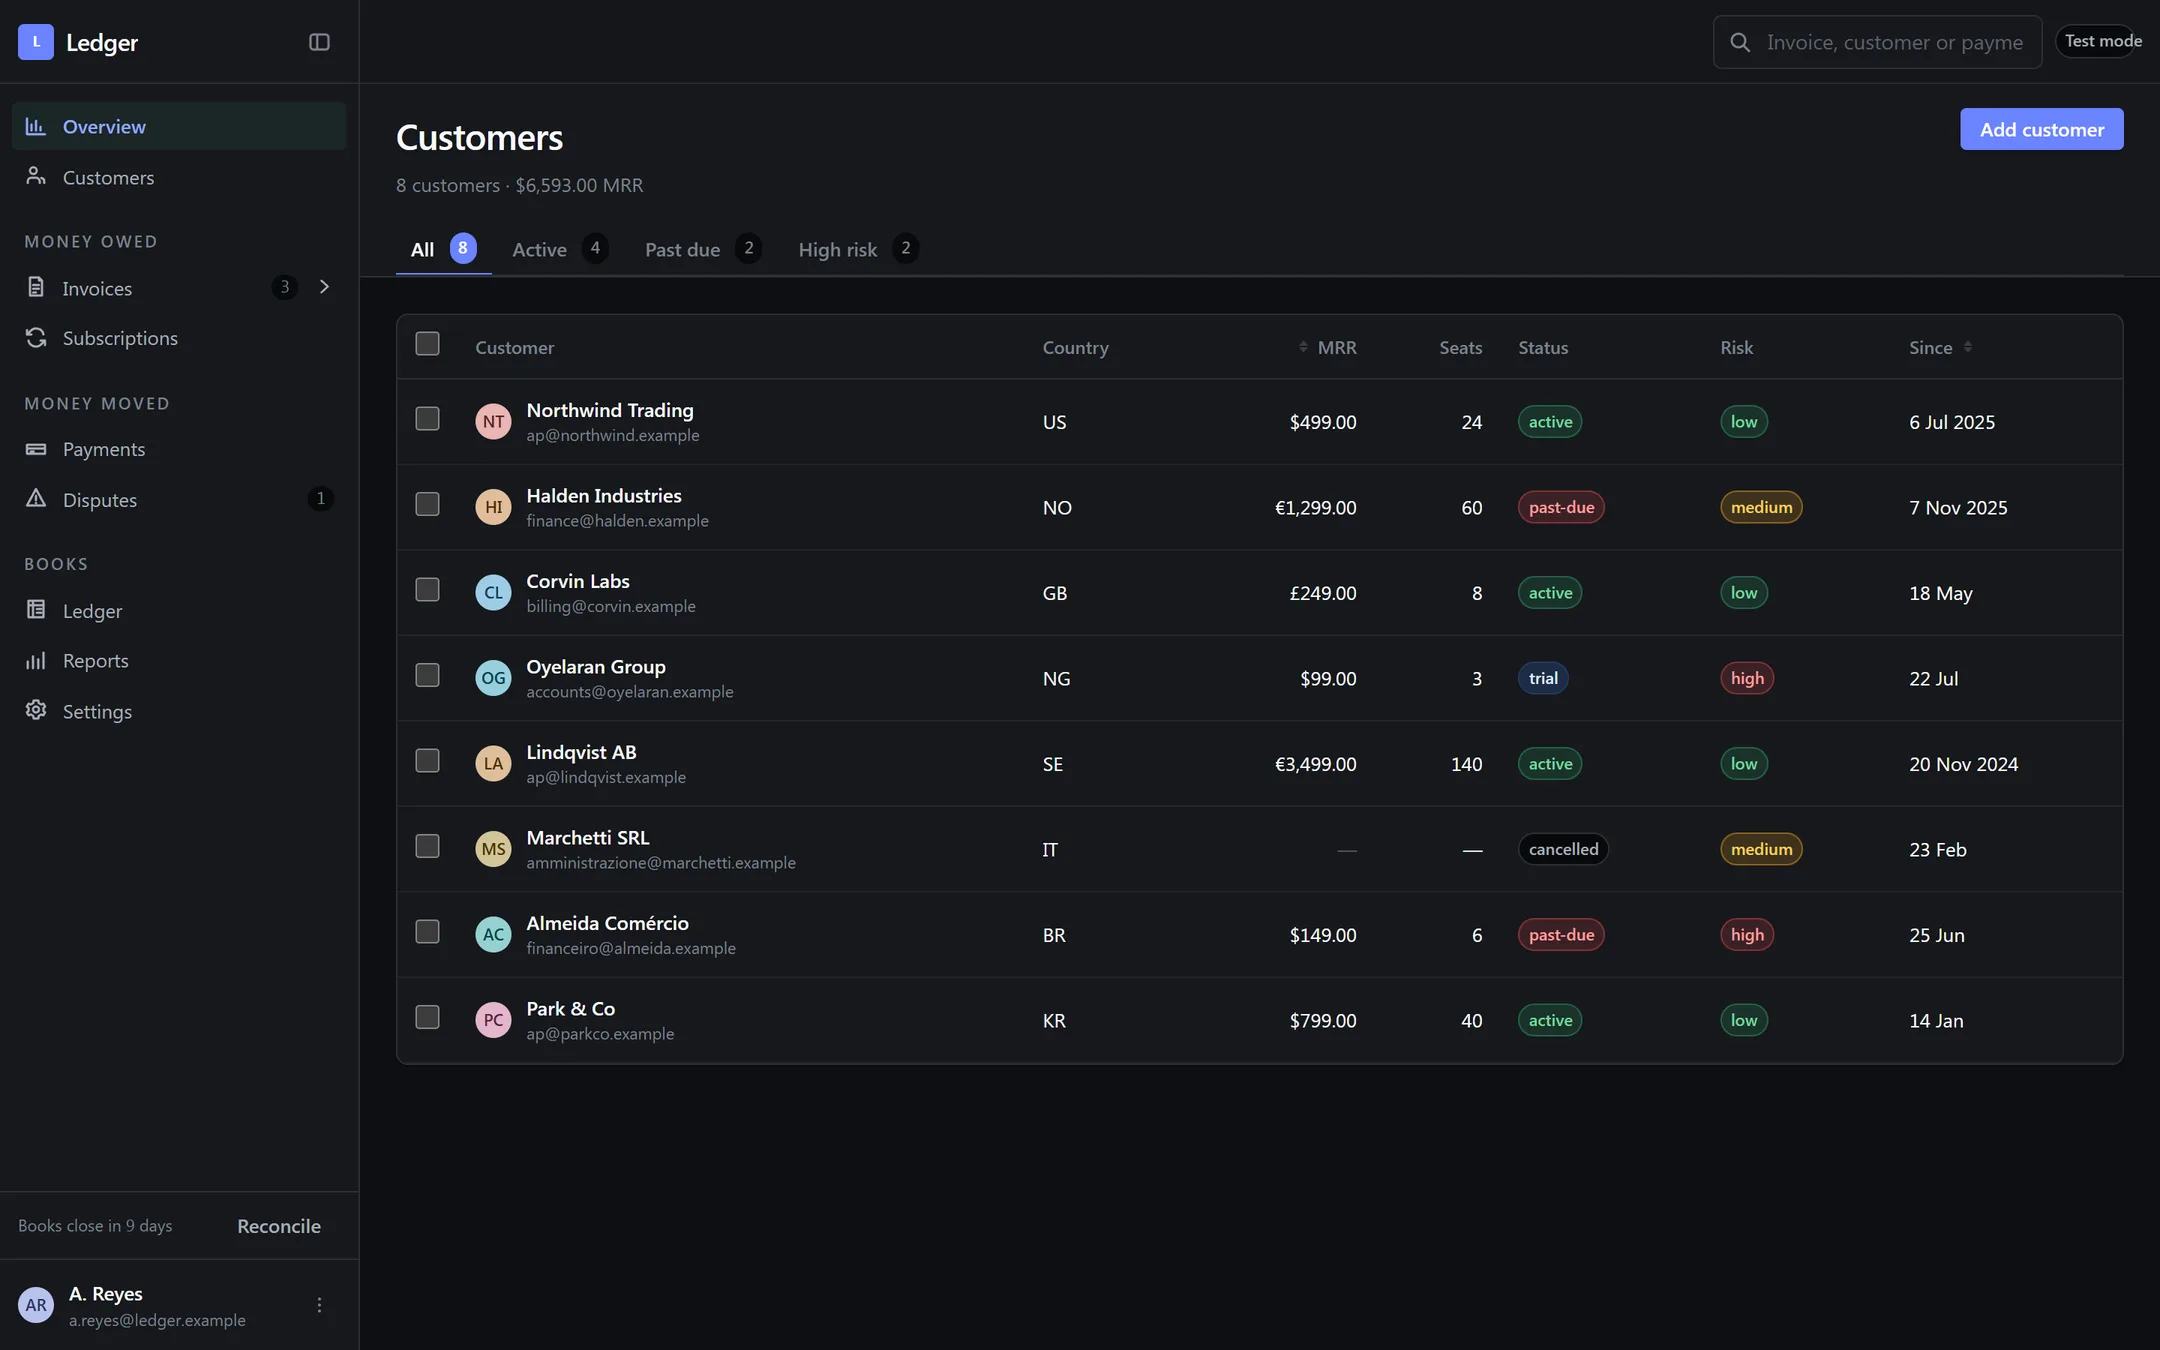The height and width of the screenshot is (1350, 2160).
Task: Click the Settings gear icon
Action: pyautogui.click(x=36, y=710)
